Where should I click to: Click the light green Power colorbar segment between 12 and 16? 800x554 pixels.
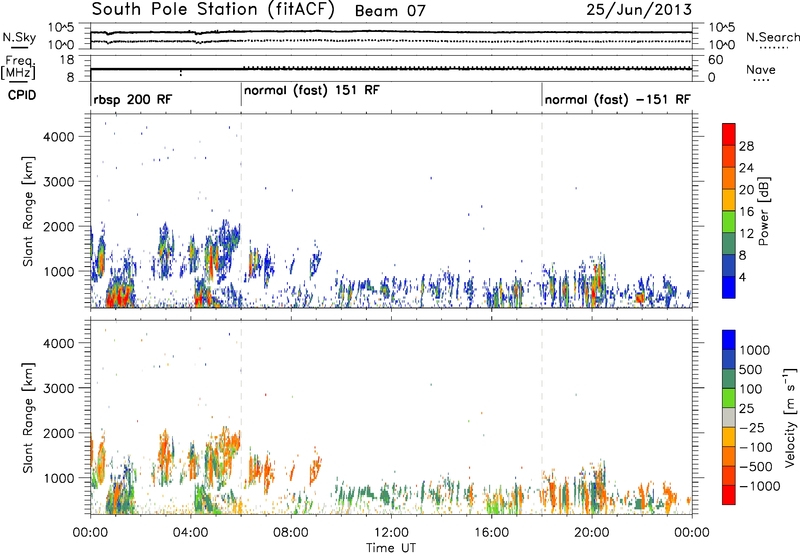pos(729,221)
